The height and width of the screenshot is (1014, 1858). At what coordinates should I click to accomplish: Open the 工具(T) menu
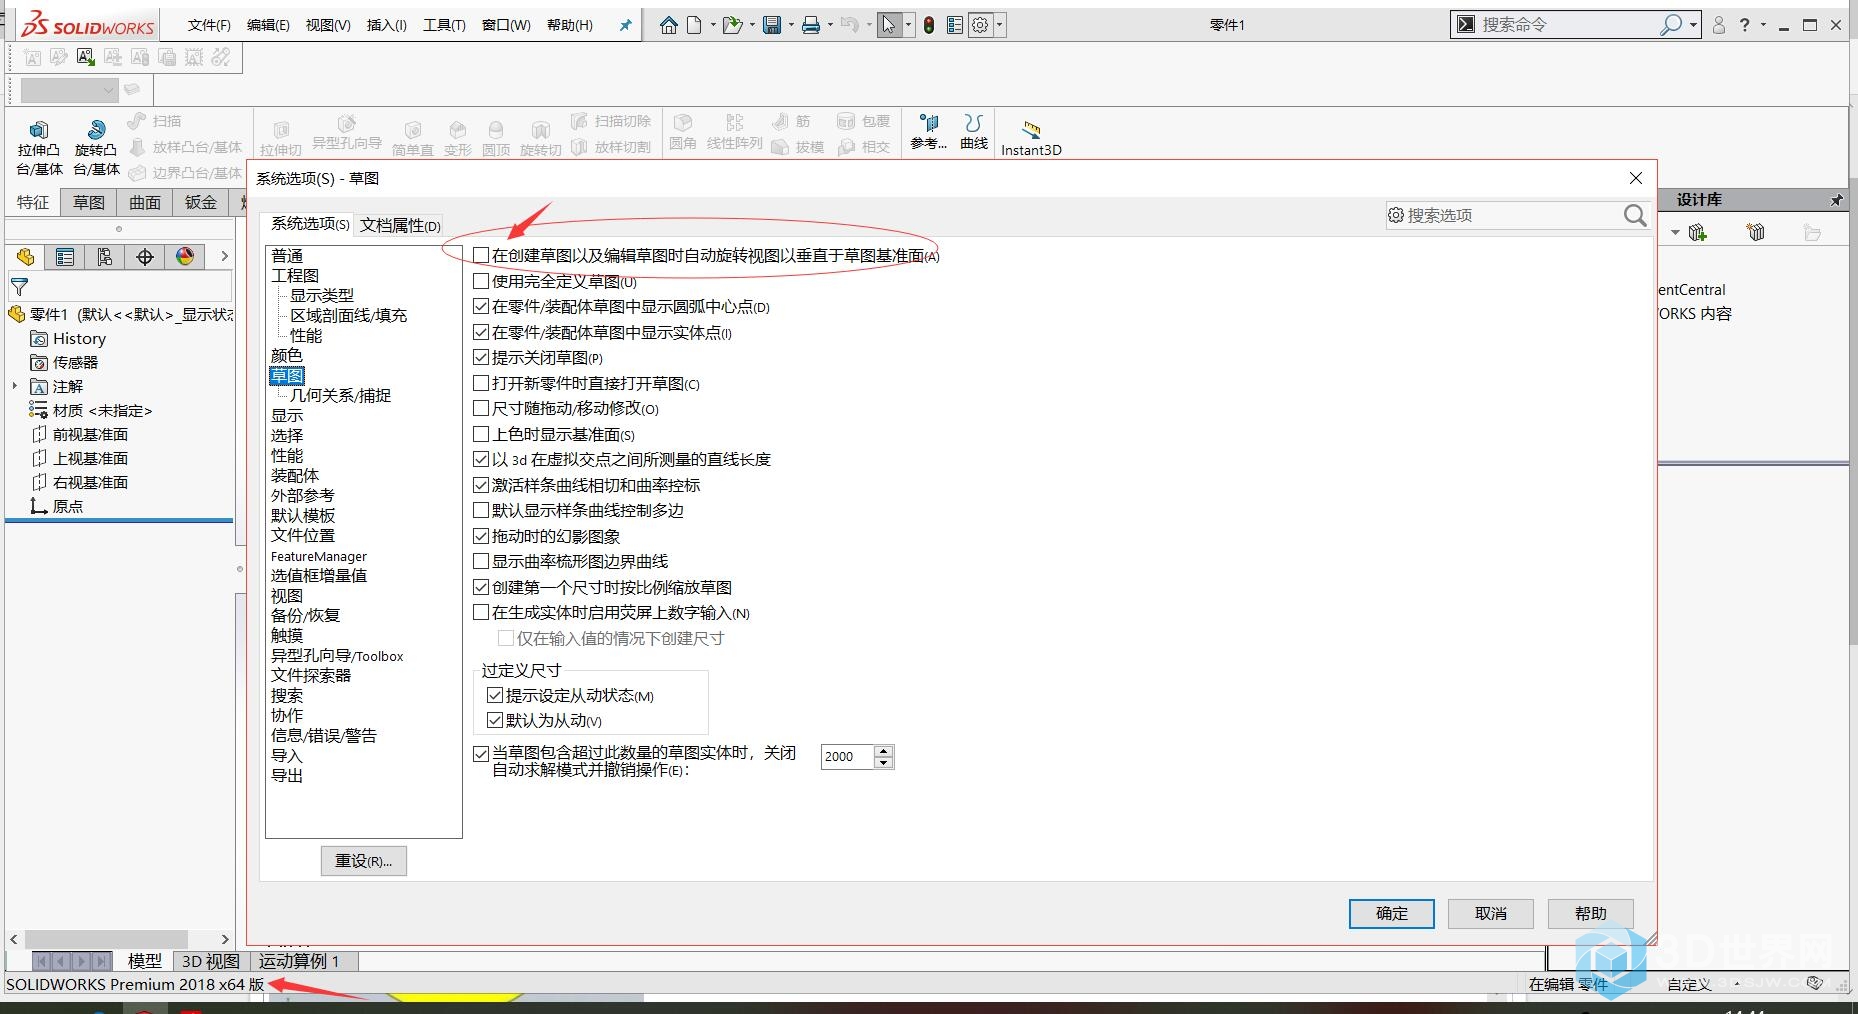click(x=444, y=25)
